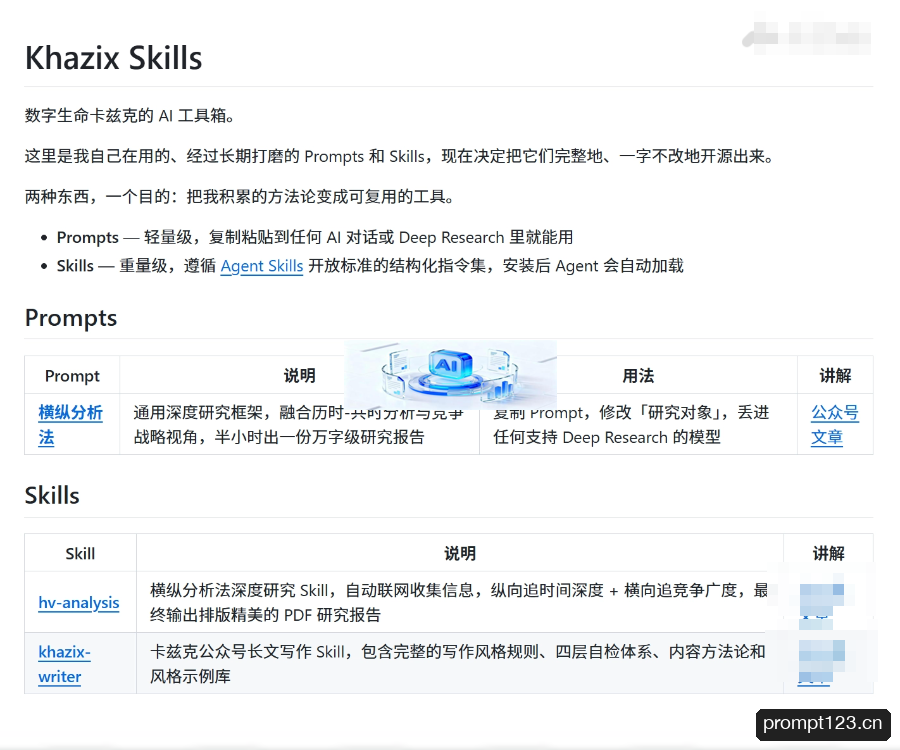
Task: Click the AI graphic overlay image
Action: point(451,374)
